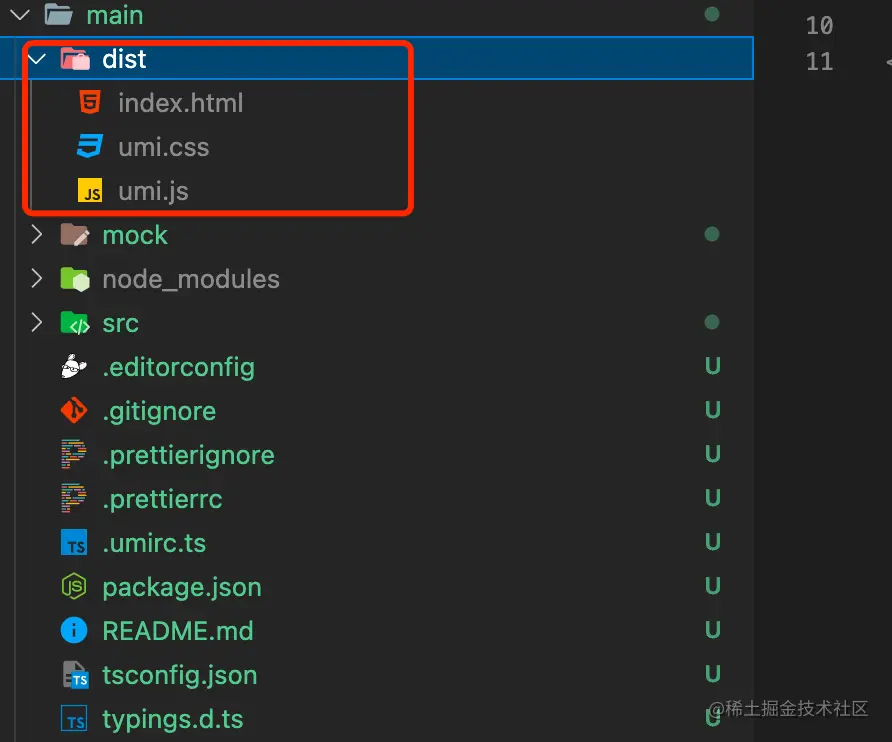
Task: Open the umi.css file
Action: tap(163, 147)
